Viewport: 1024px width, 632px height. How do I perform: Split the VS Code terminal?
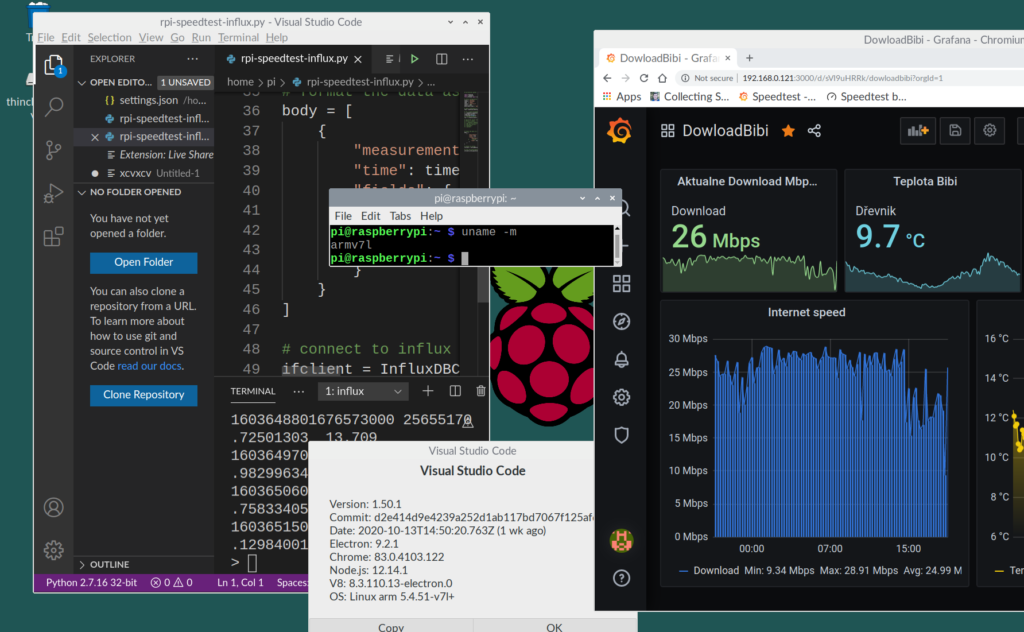pyautogui.click(x=455, y=391)
